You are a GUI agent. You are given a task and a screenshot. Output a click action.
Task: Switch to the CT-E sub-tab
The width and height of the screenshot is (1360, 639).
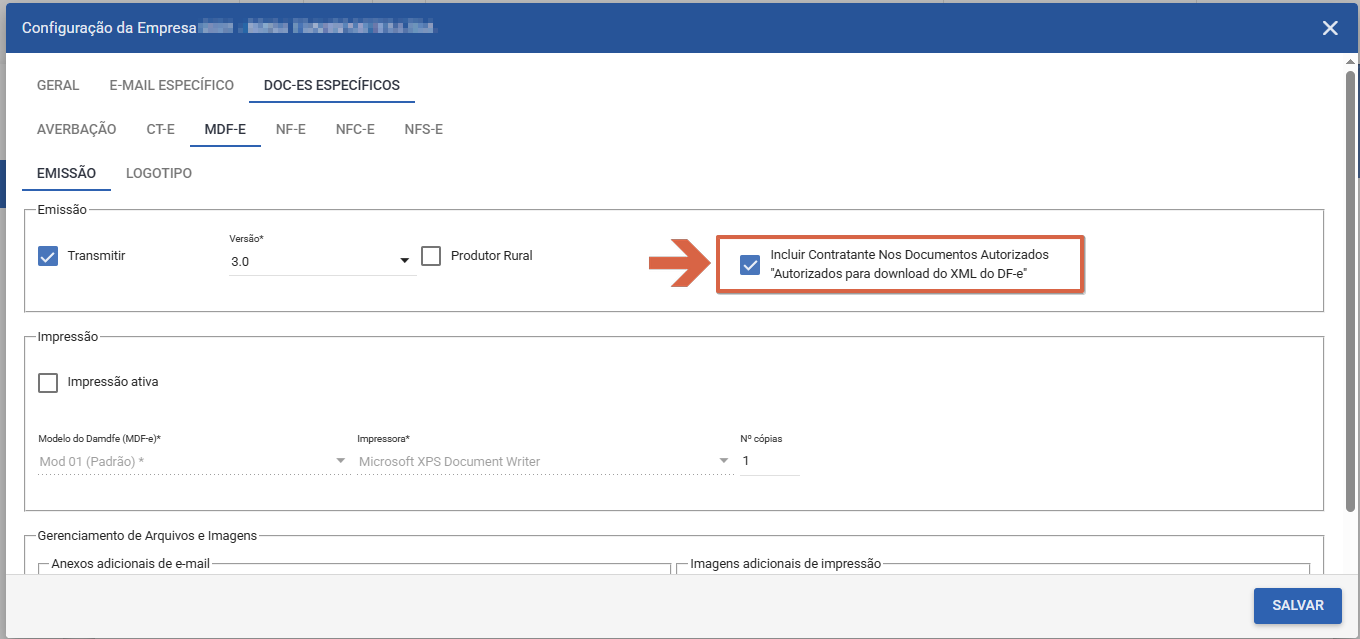[x=161, y=129]
